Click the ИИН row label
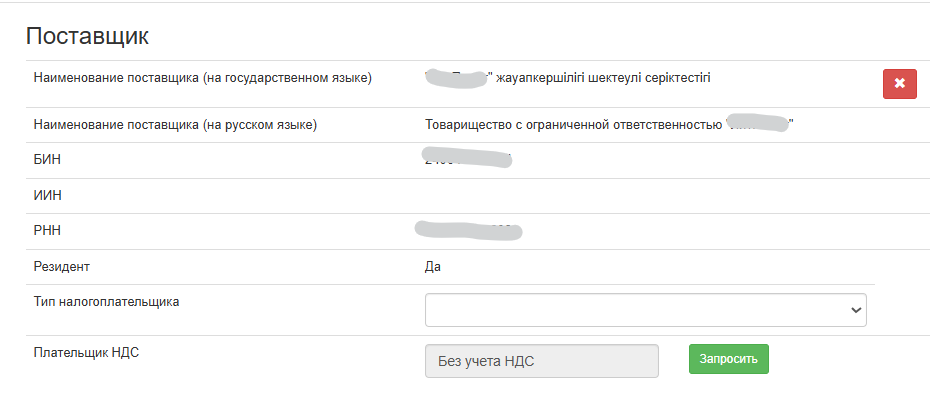Screen dimensions: 932x412 (48, 196)
